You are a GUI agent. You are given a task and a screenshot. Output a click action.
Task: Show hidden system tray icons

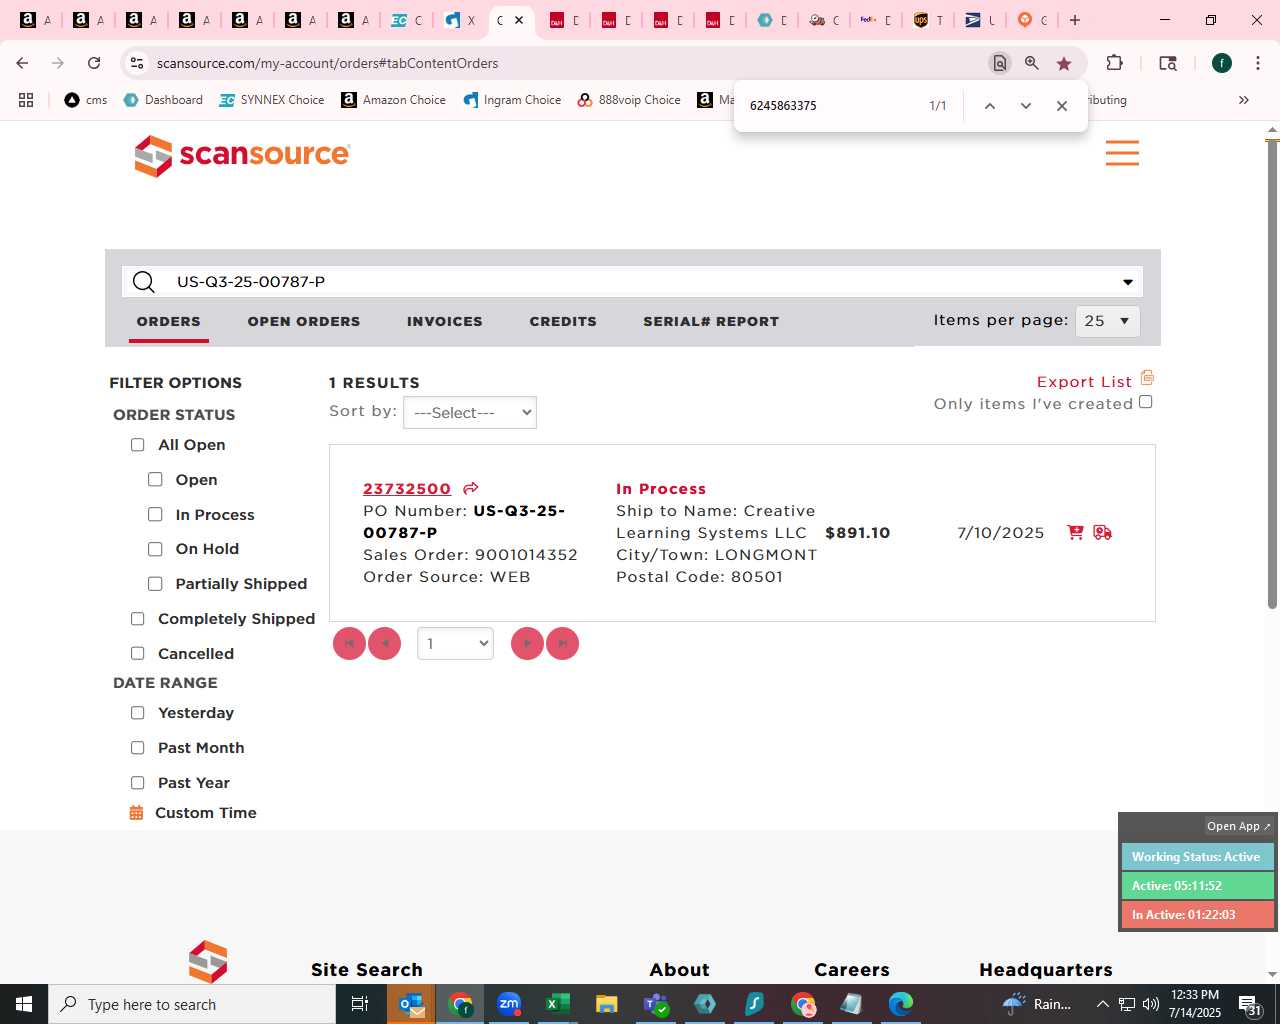[x=1103, y=1004]
